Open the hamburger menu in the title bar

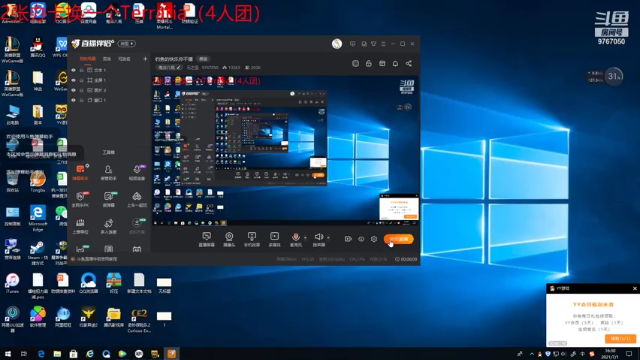(383, 44)
